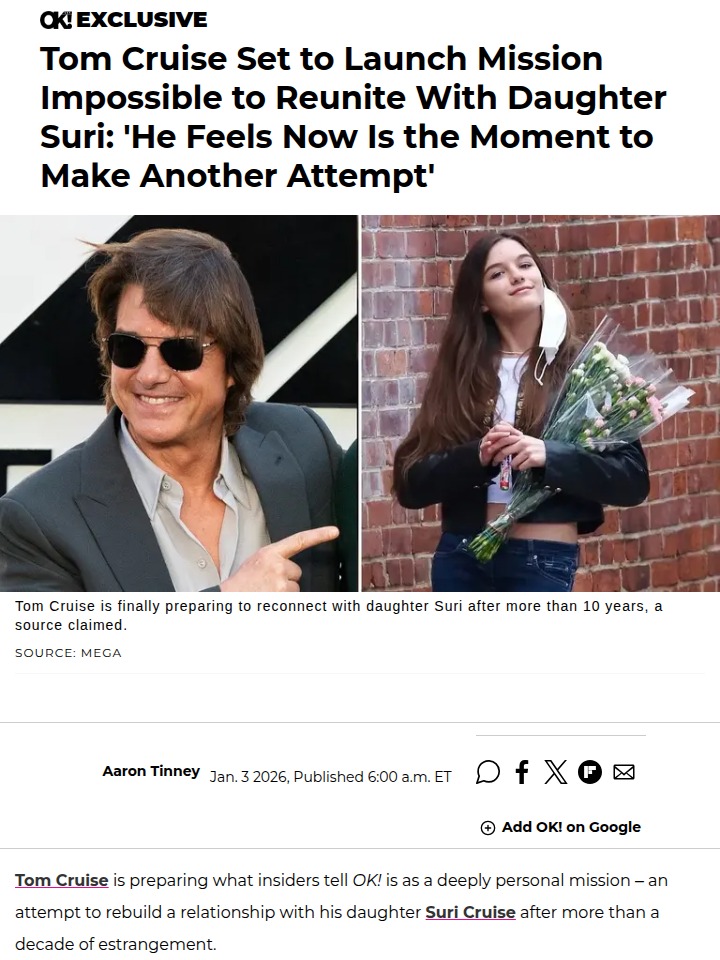Share the article by email envelope icon
720x960 pixels.
tap(624, 772)
